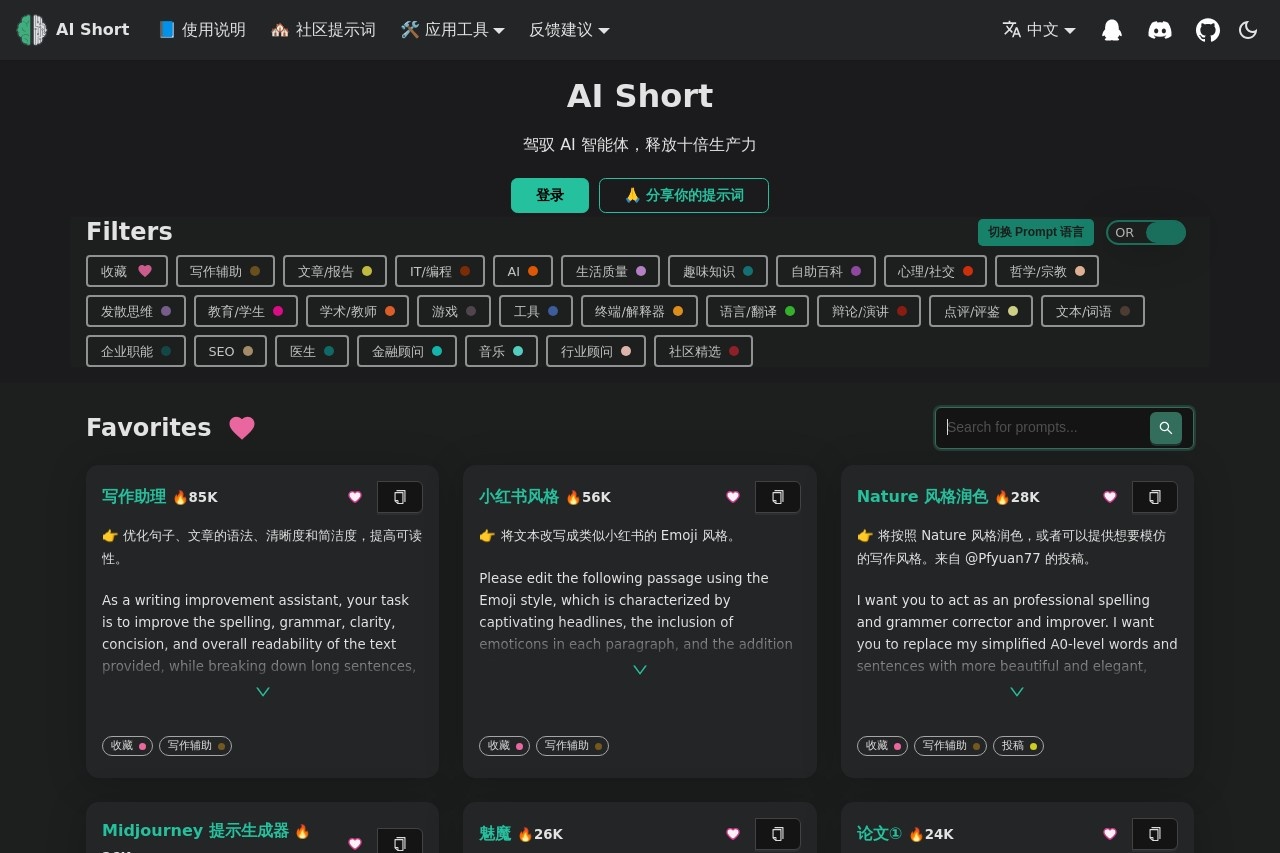The width and height of the screenshot is (1280, 853).
Task: Toggle the 医生 filter tag
Action: [312, 351]
